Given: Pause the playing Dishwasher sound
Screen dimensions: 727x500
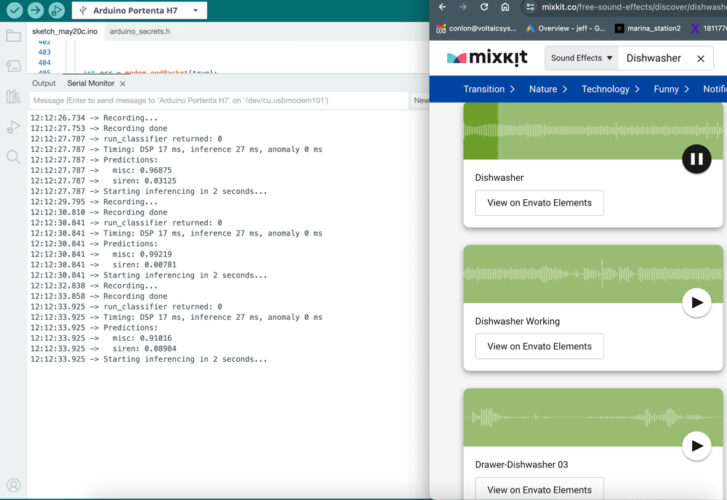Looking at the screenshot, I should [x=696, y=158].
